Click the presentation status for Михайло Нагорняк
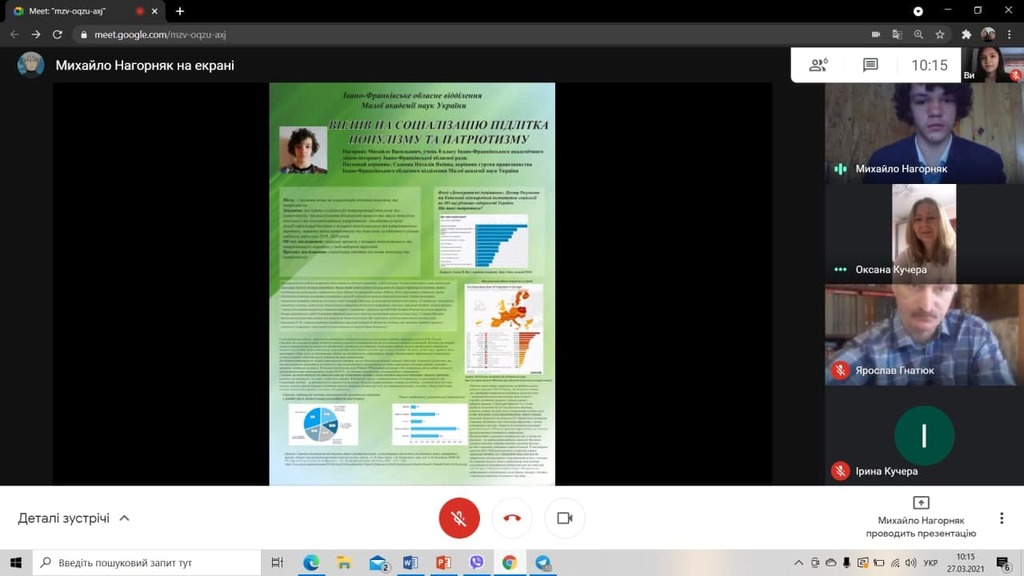 tap(921, 517)
